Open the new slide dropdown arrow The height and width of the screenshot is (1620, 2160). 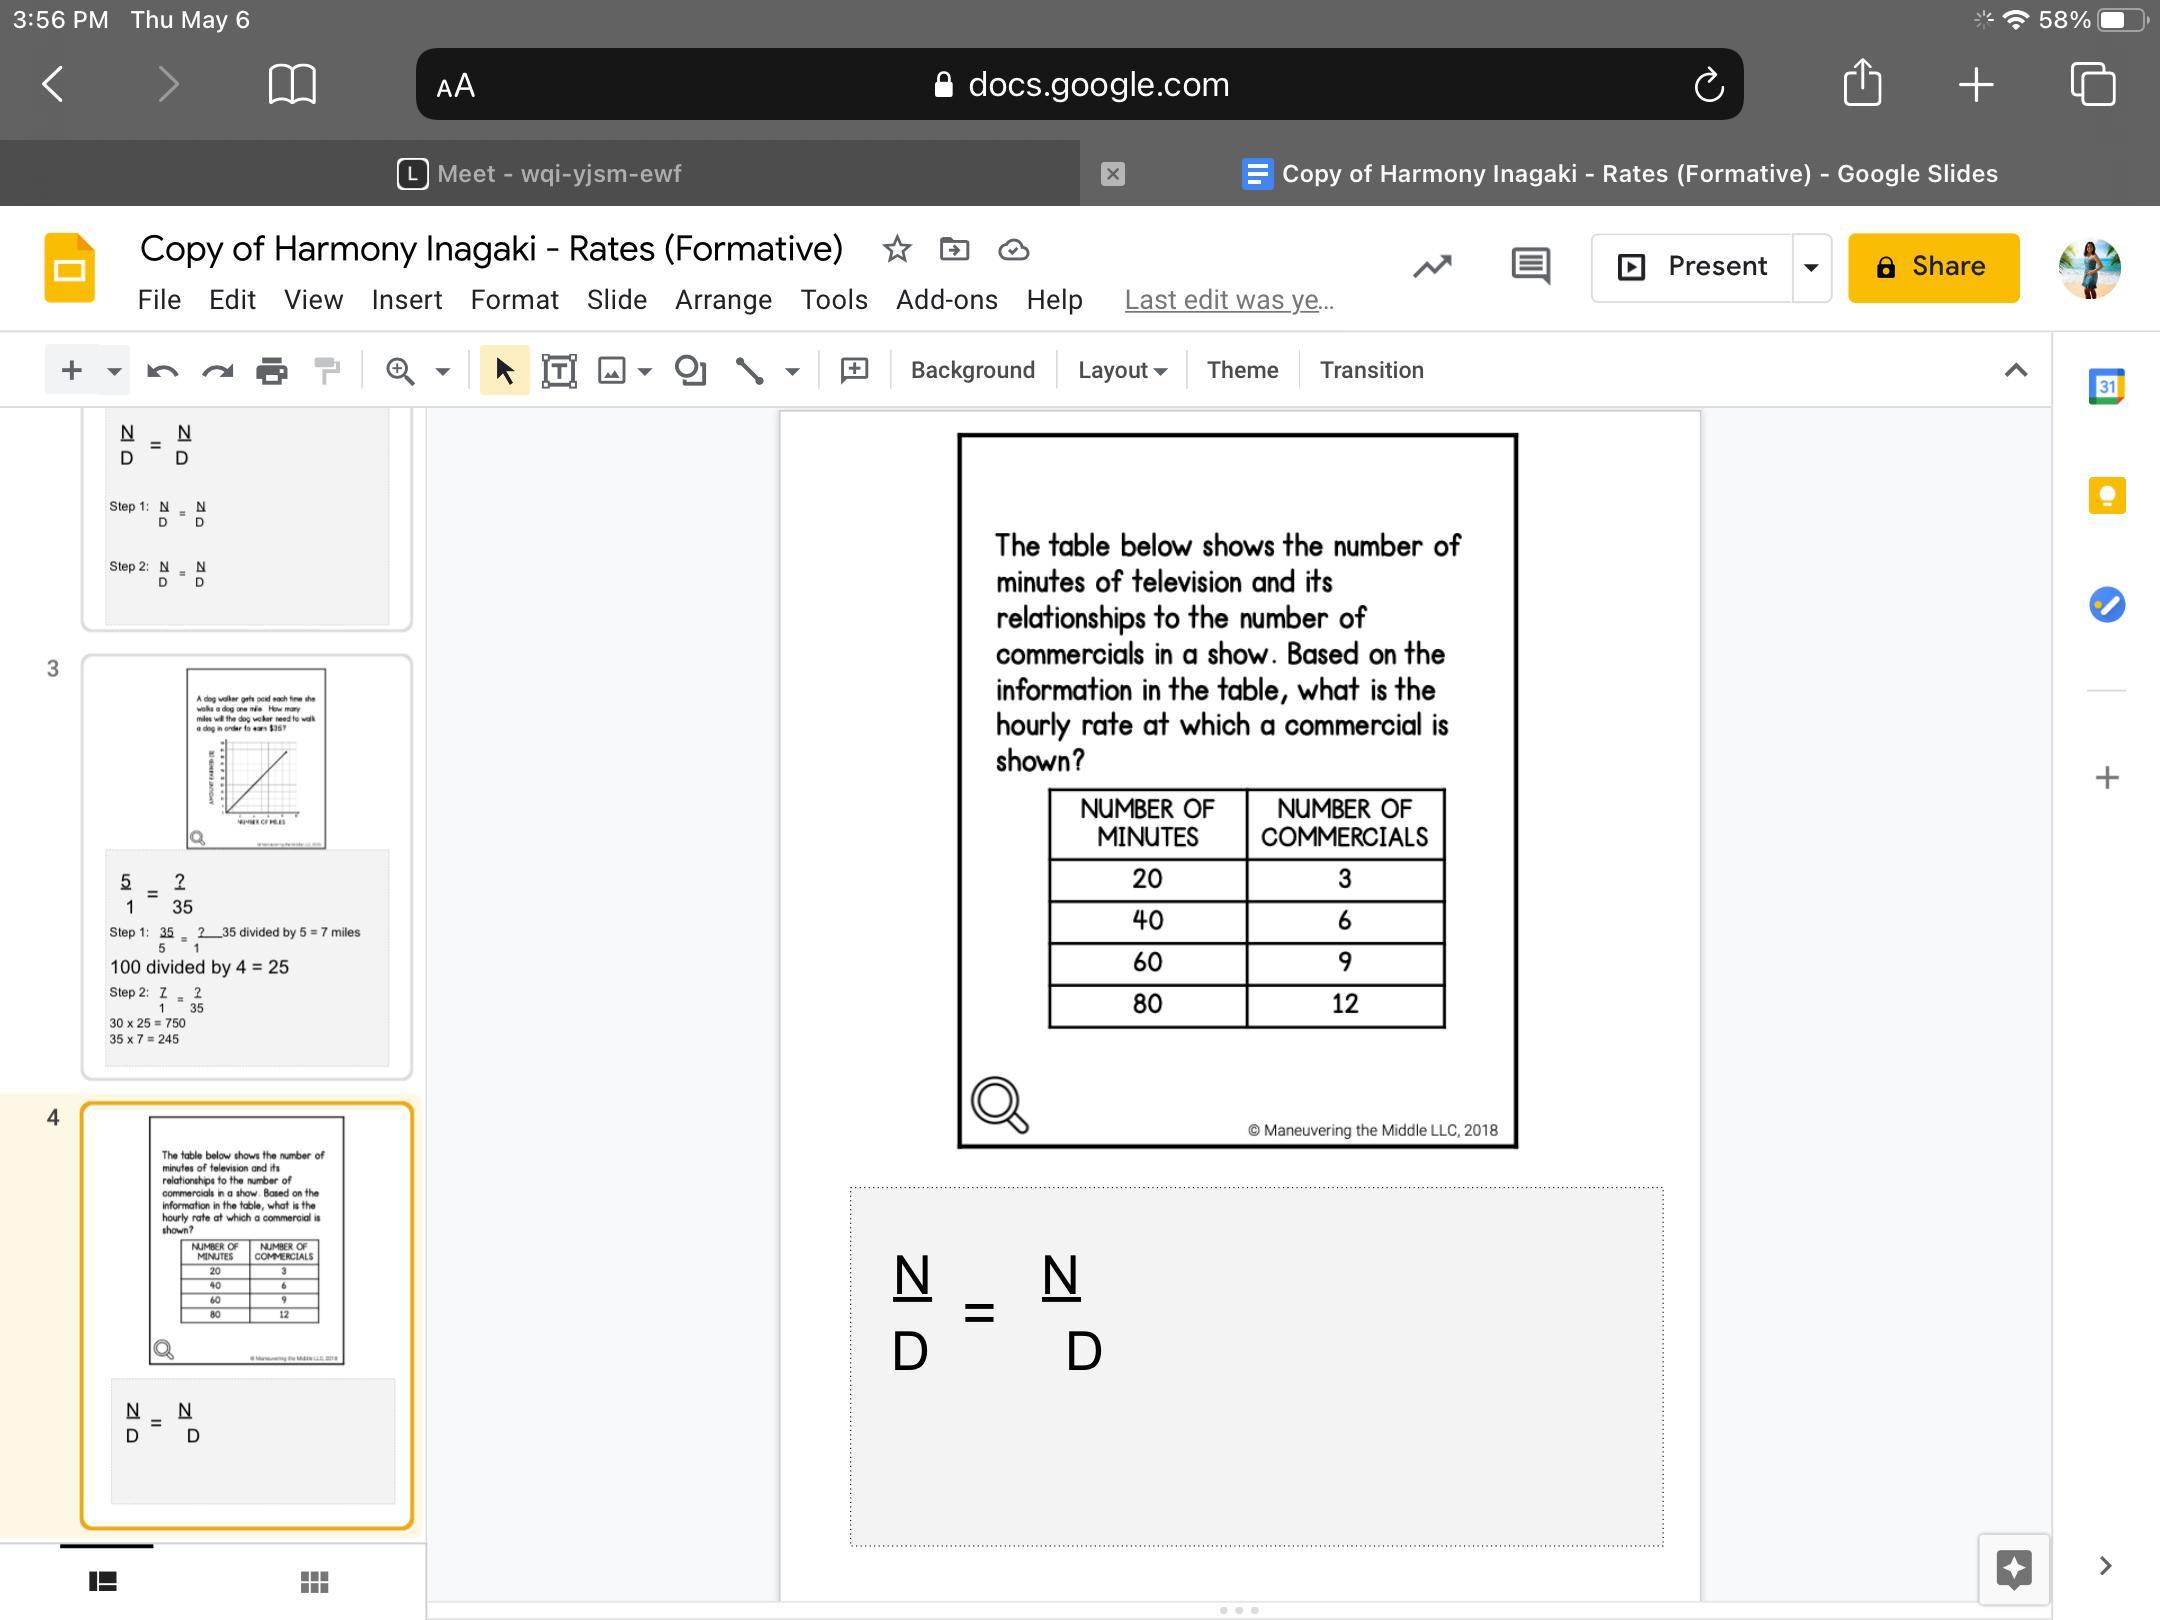[114, 371]
